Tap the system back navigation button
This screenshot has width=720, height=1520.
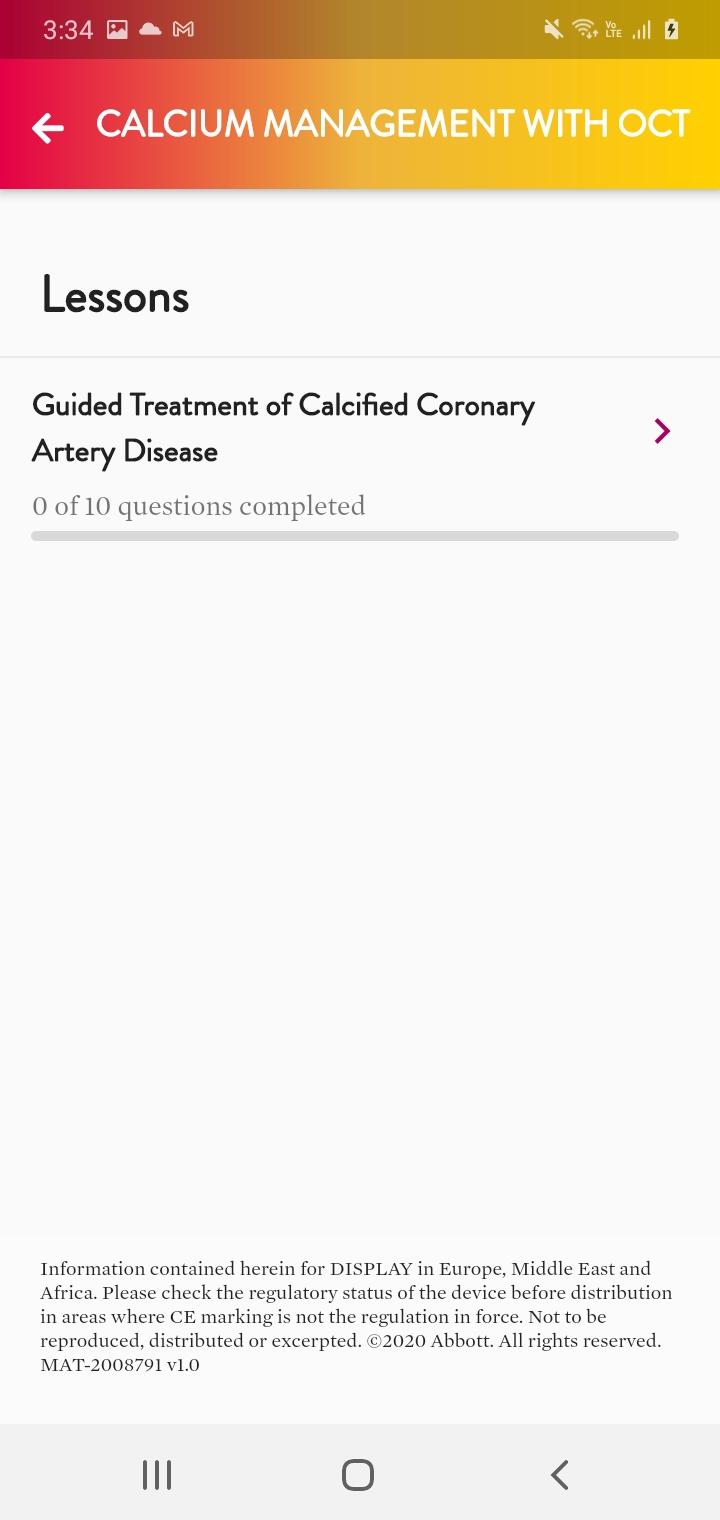[560, 1475]
